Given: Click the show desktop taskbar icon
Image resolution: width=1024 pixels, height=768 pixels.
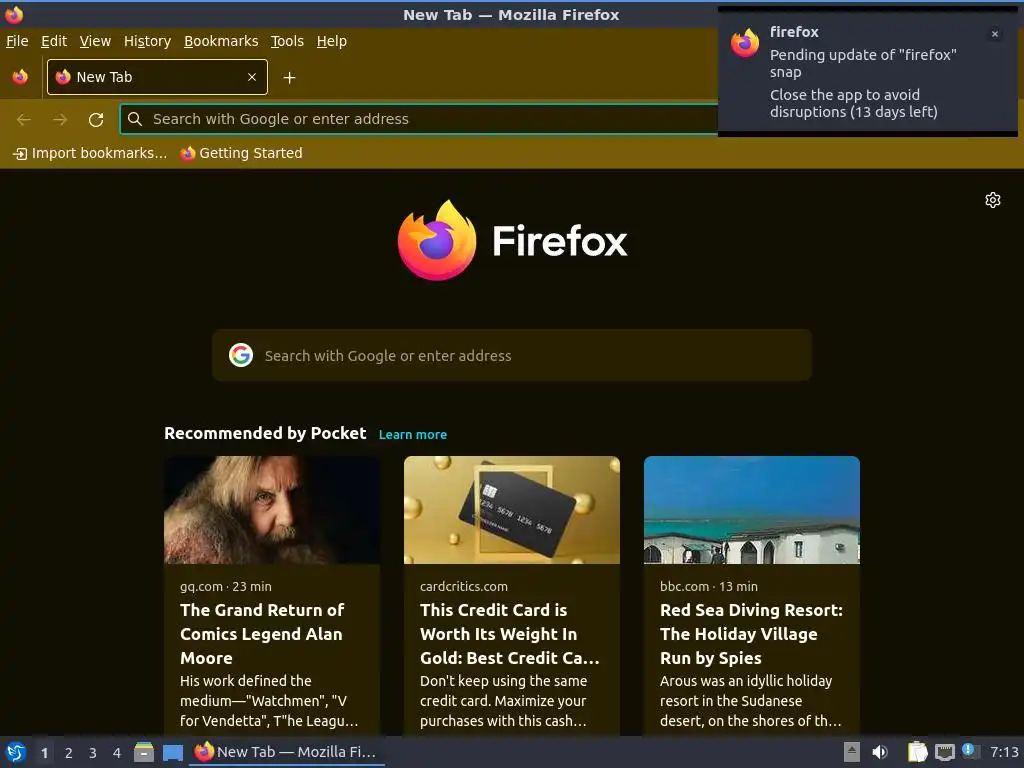Looking at the screenshot, I should [172, 752].
